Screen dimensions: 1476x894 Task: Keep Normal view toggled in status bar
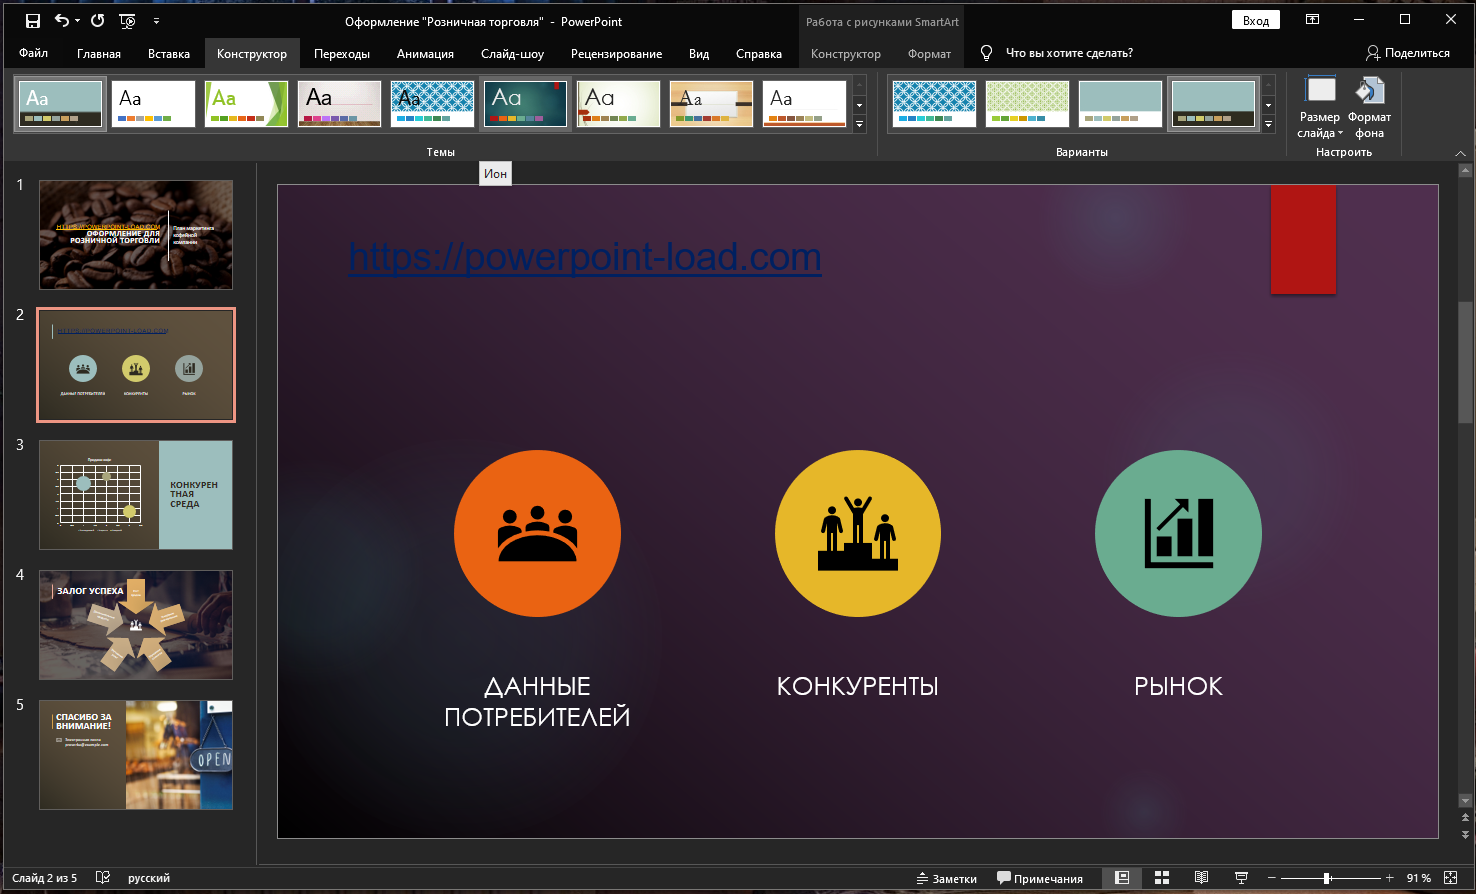point(1122,878)
